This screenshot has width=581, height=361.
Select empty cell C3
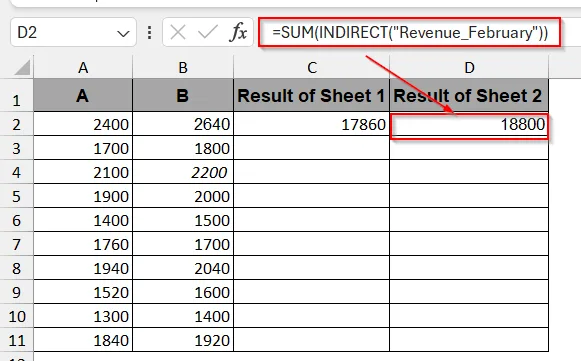click(312, 148)
